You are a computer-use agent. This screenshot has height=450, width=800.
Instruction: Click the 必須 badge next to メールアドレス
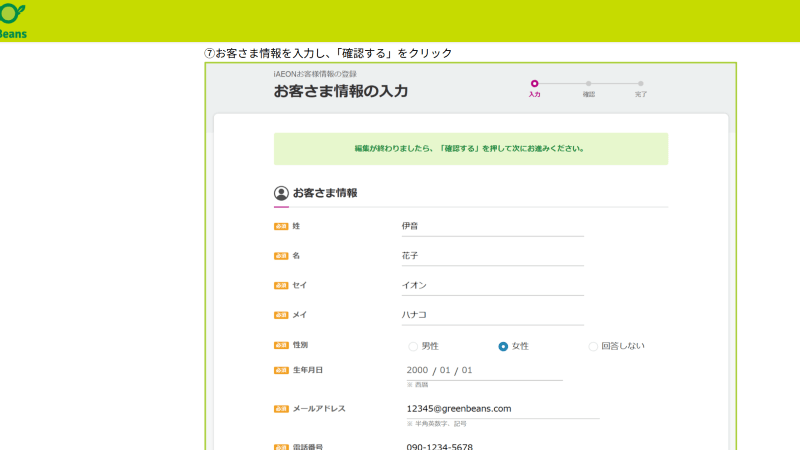coord(281,409)
